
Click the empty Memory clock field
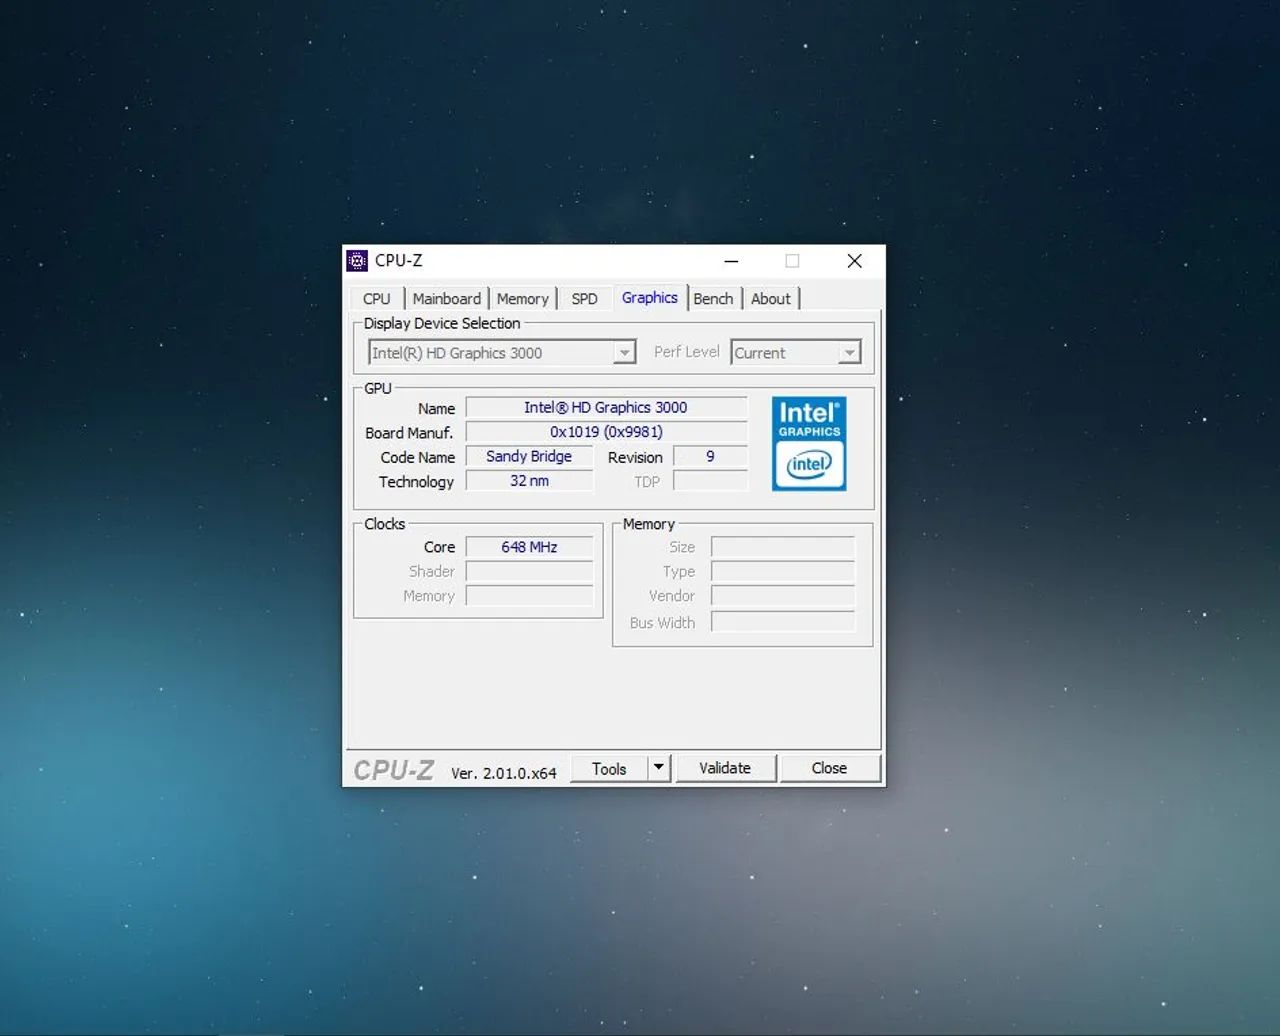tap(529, 596)
